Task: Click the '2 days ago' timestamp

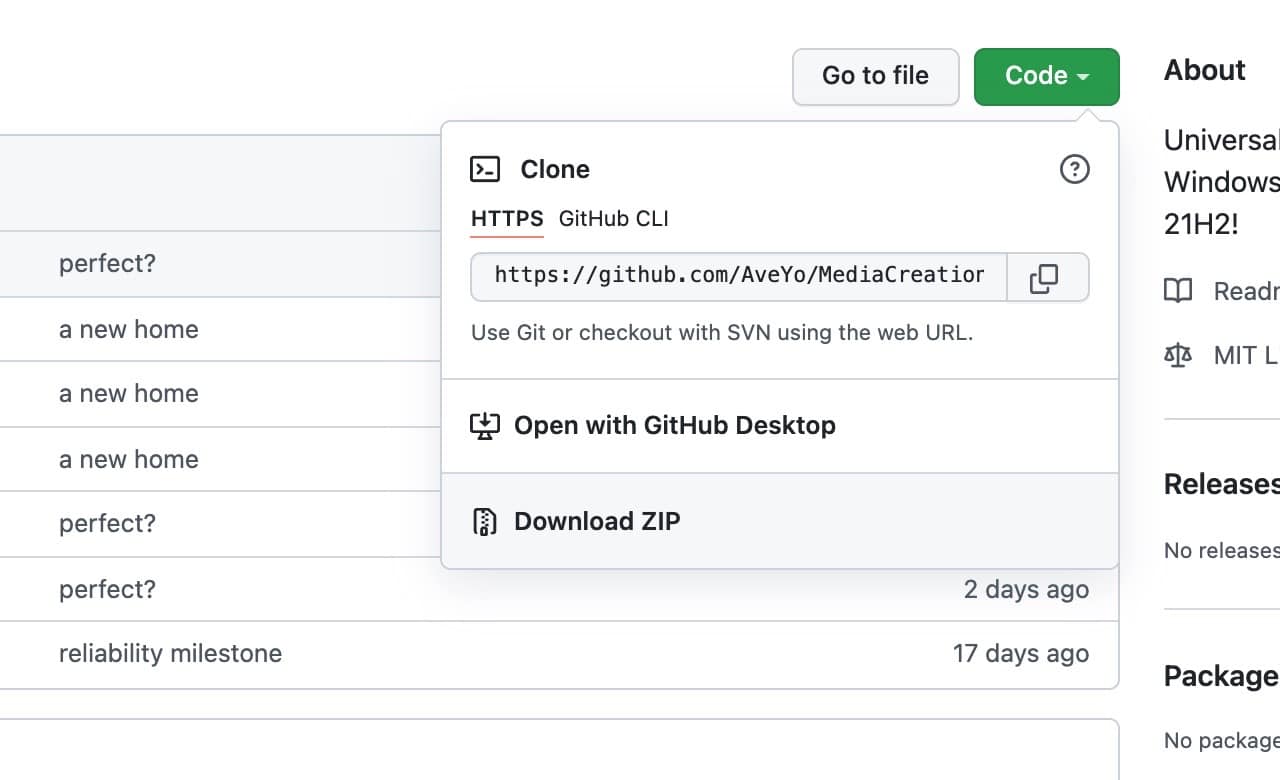Action: coord(1026,589)
